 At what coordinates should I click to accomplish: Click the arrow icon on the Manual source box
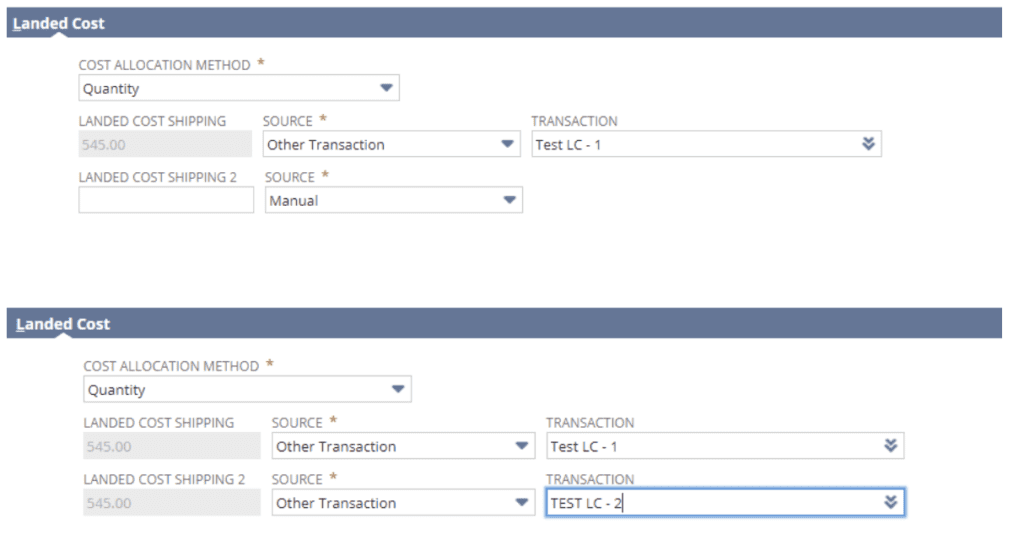[510, 200]
